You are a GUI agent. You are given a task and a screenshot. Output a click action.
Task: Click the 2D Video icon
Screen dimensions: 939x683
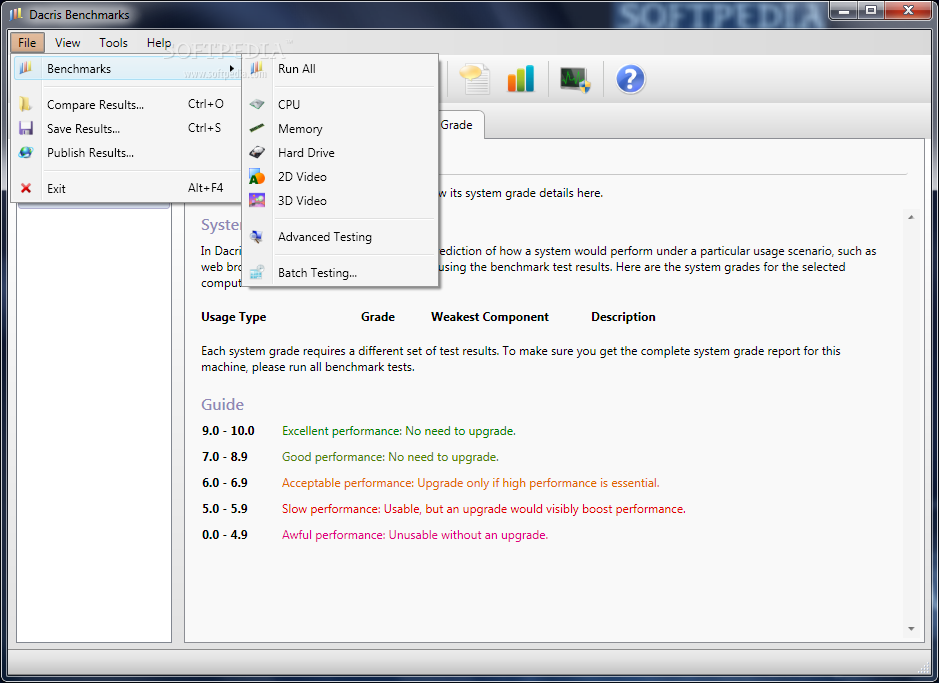(257, 176)
